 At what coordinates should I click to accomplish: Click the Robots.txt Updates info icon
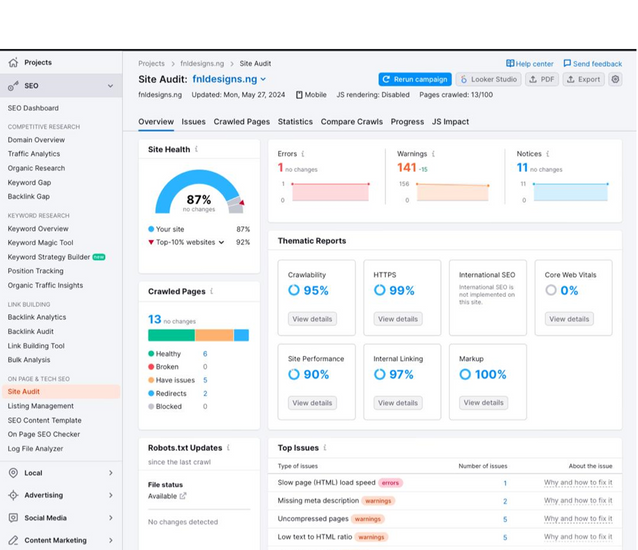228,447
